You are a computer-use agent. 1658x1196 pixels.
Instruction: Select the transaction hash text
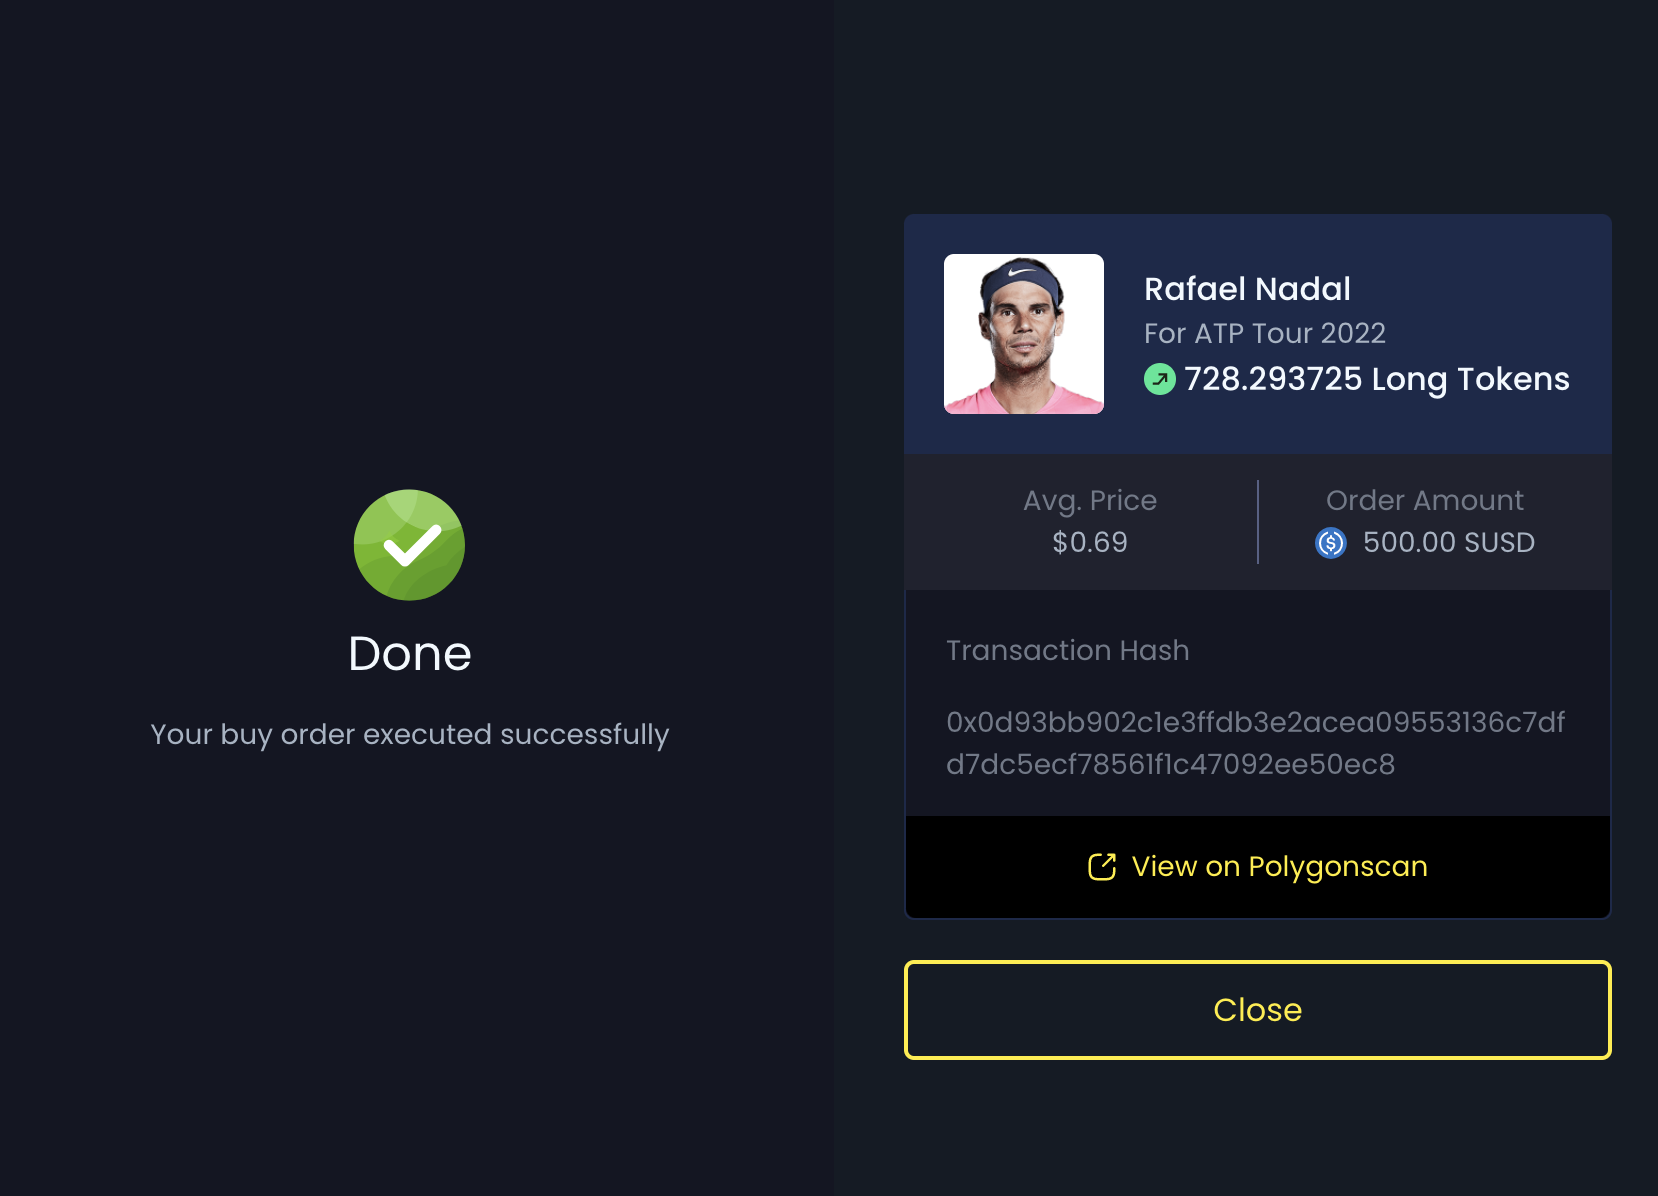tap(1256, 743)
